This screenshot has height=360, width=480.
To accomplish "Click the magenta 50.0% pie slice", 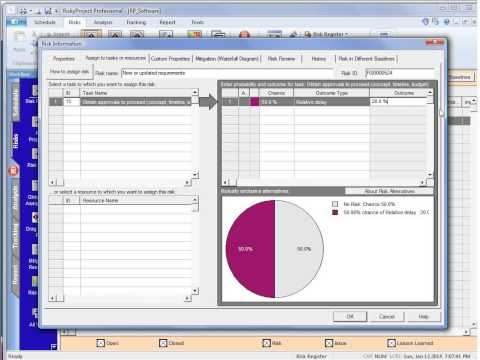I will [250, 249].
